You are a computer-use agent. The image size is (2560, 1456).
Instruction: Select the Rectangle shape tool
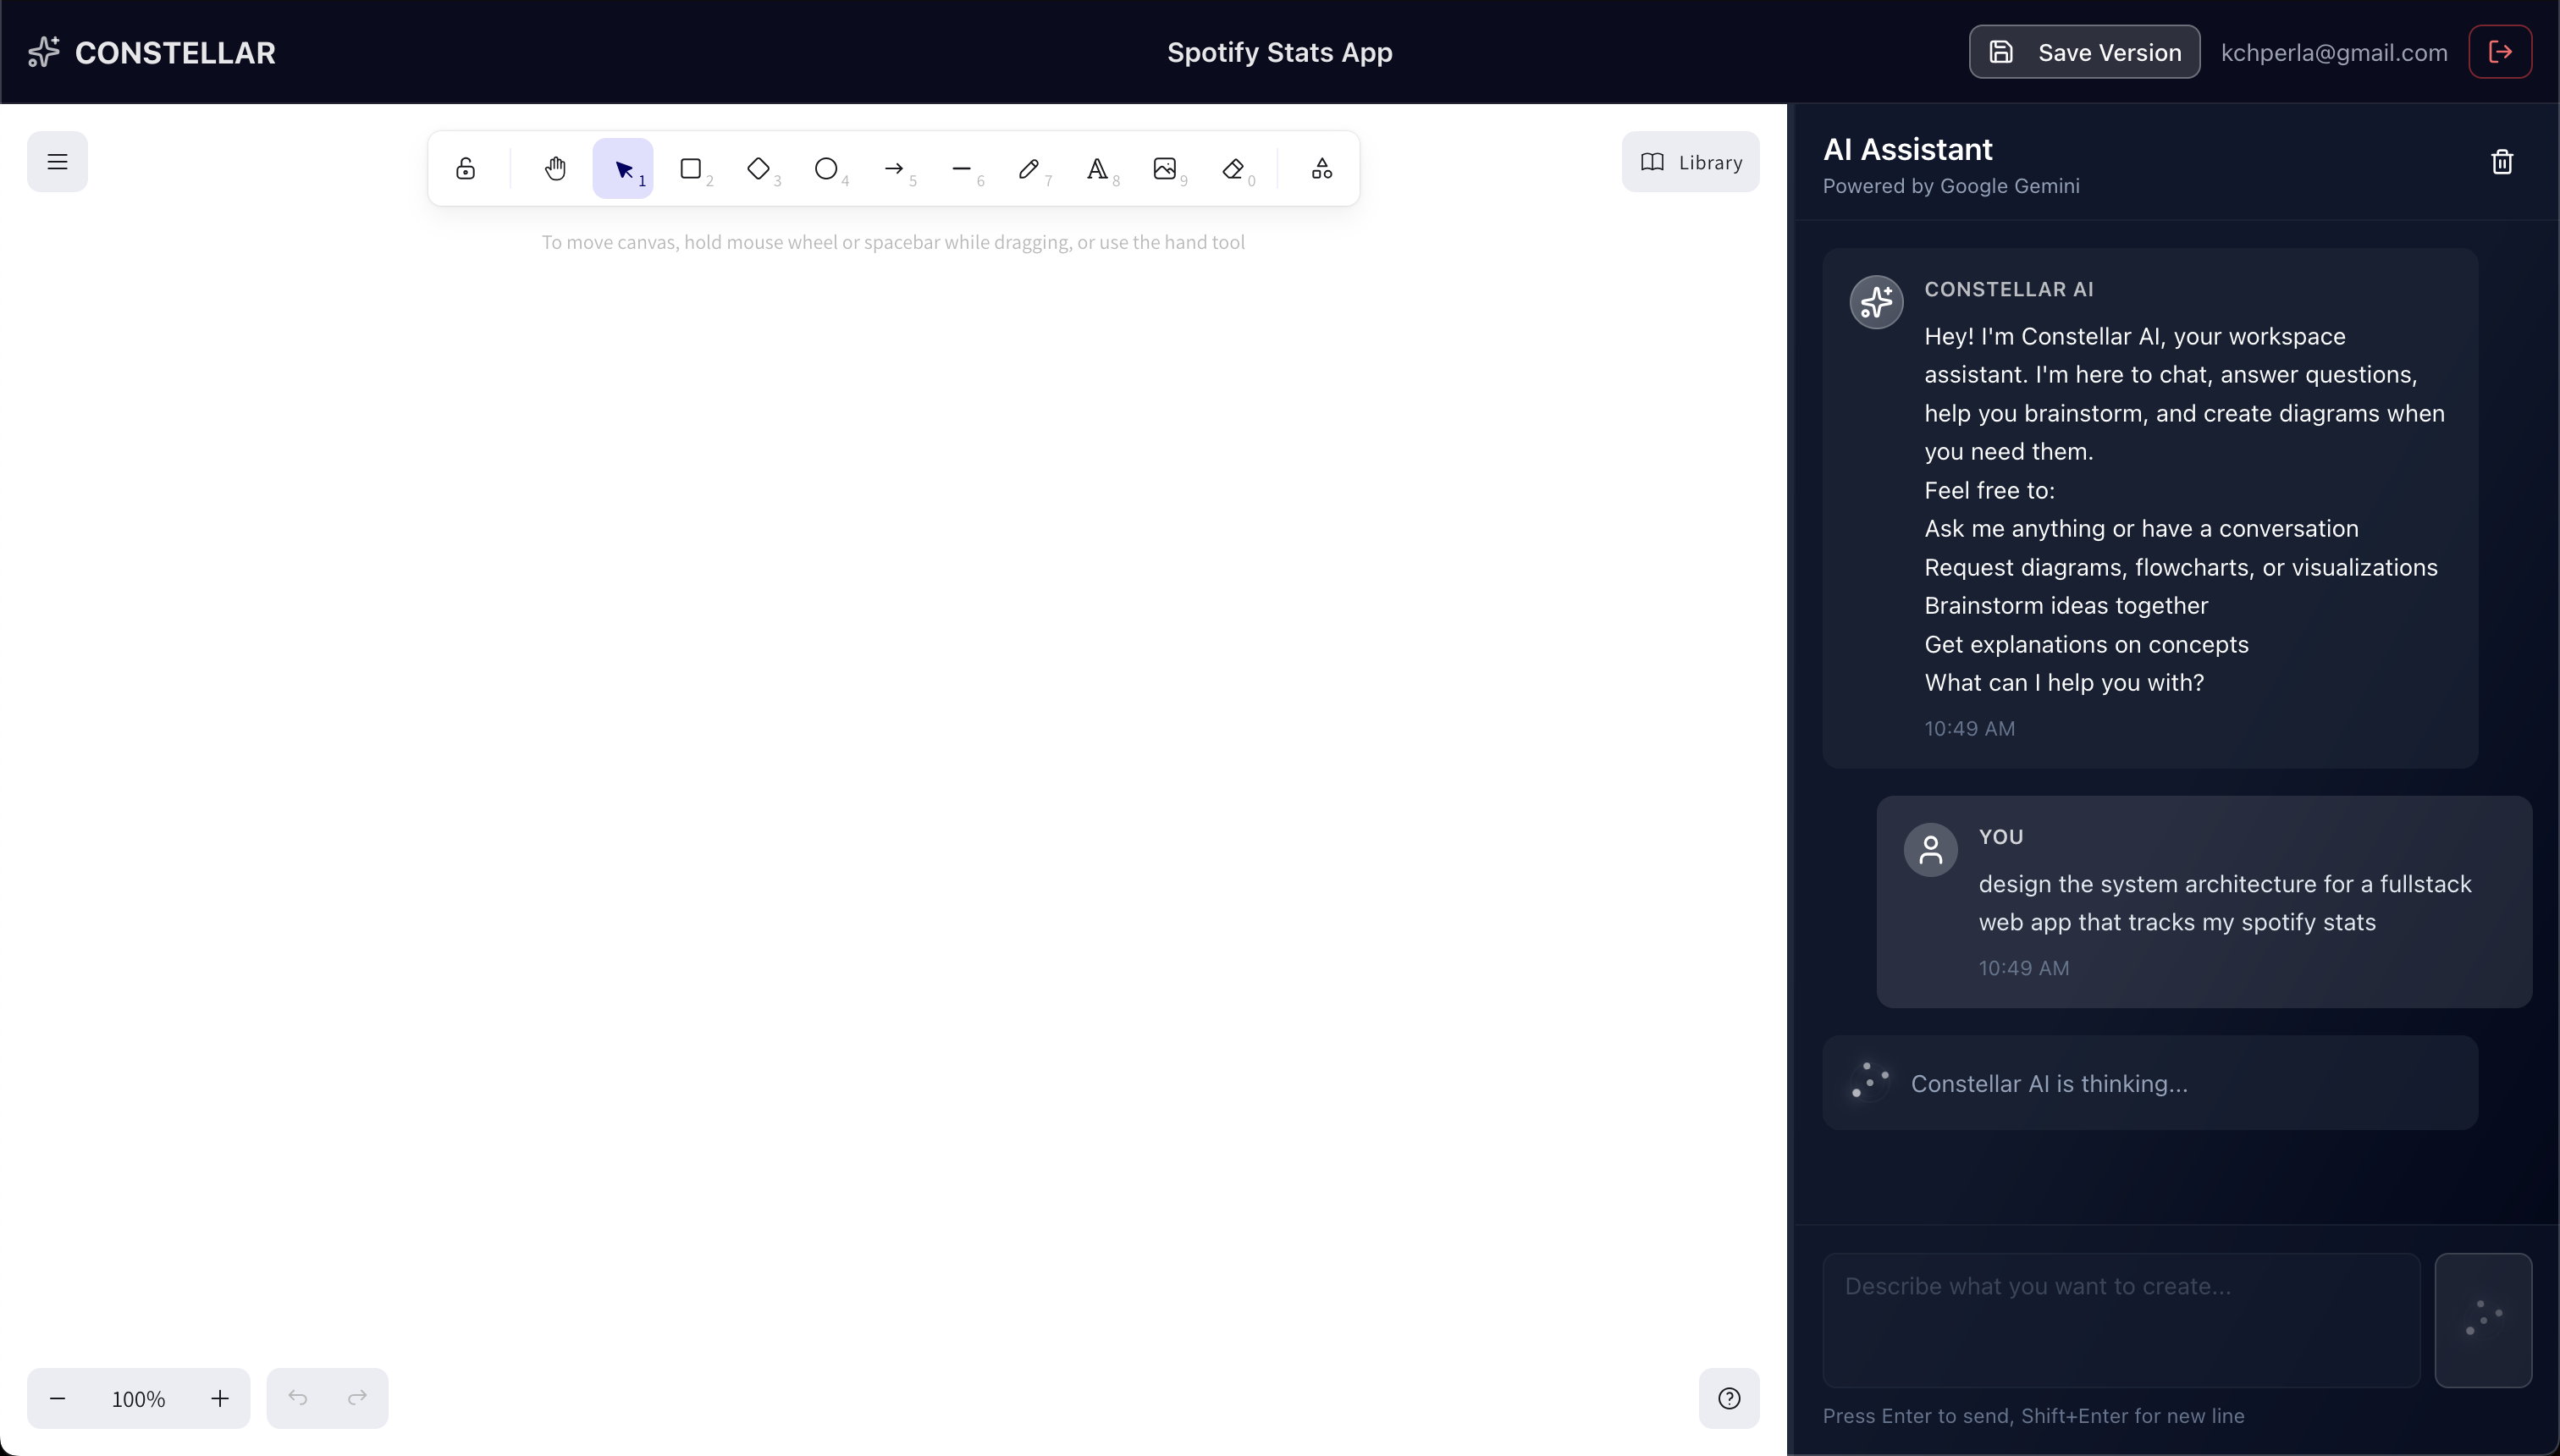pyautogui.click(x=691, y=168)
